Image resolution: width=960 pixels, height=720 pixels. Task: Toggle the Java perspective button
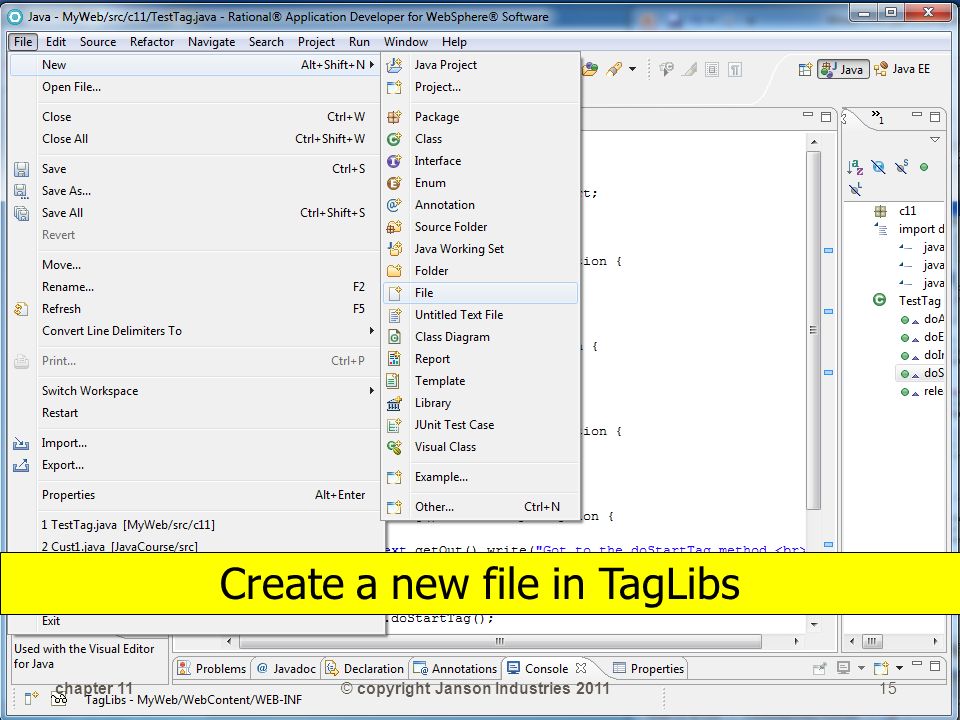pyautogui.click(x=843, y=69)
